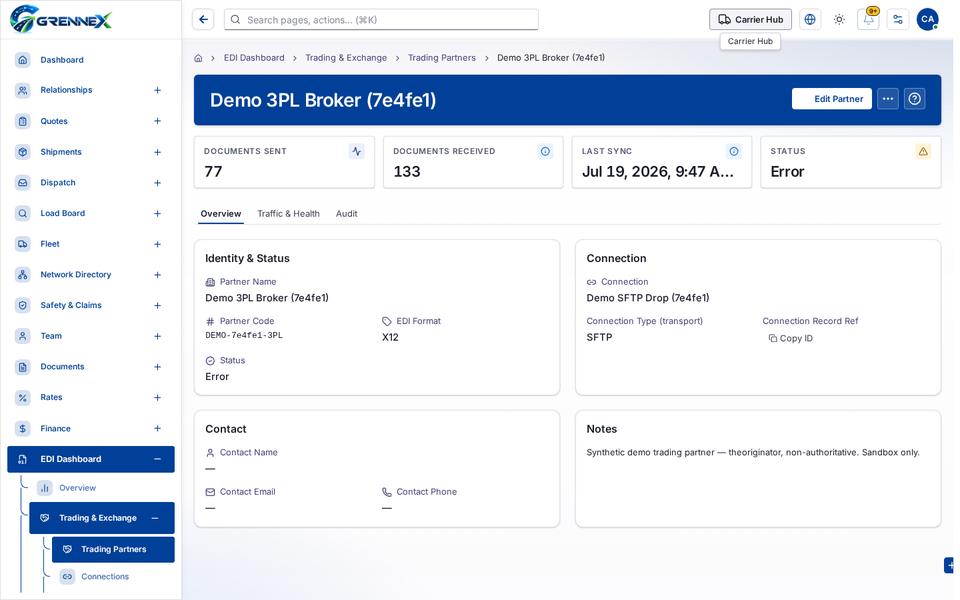Toggle the light theme sun icon

coord(839,20)
